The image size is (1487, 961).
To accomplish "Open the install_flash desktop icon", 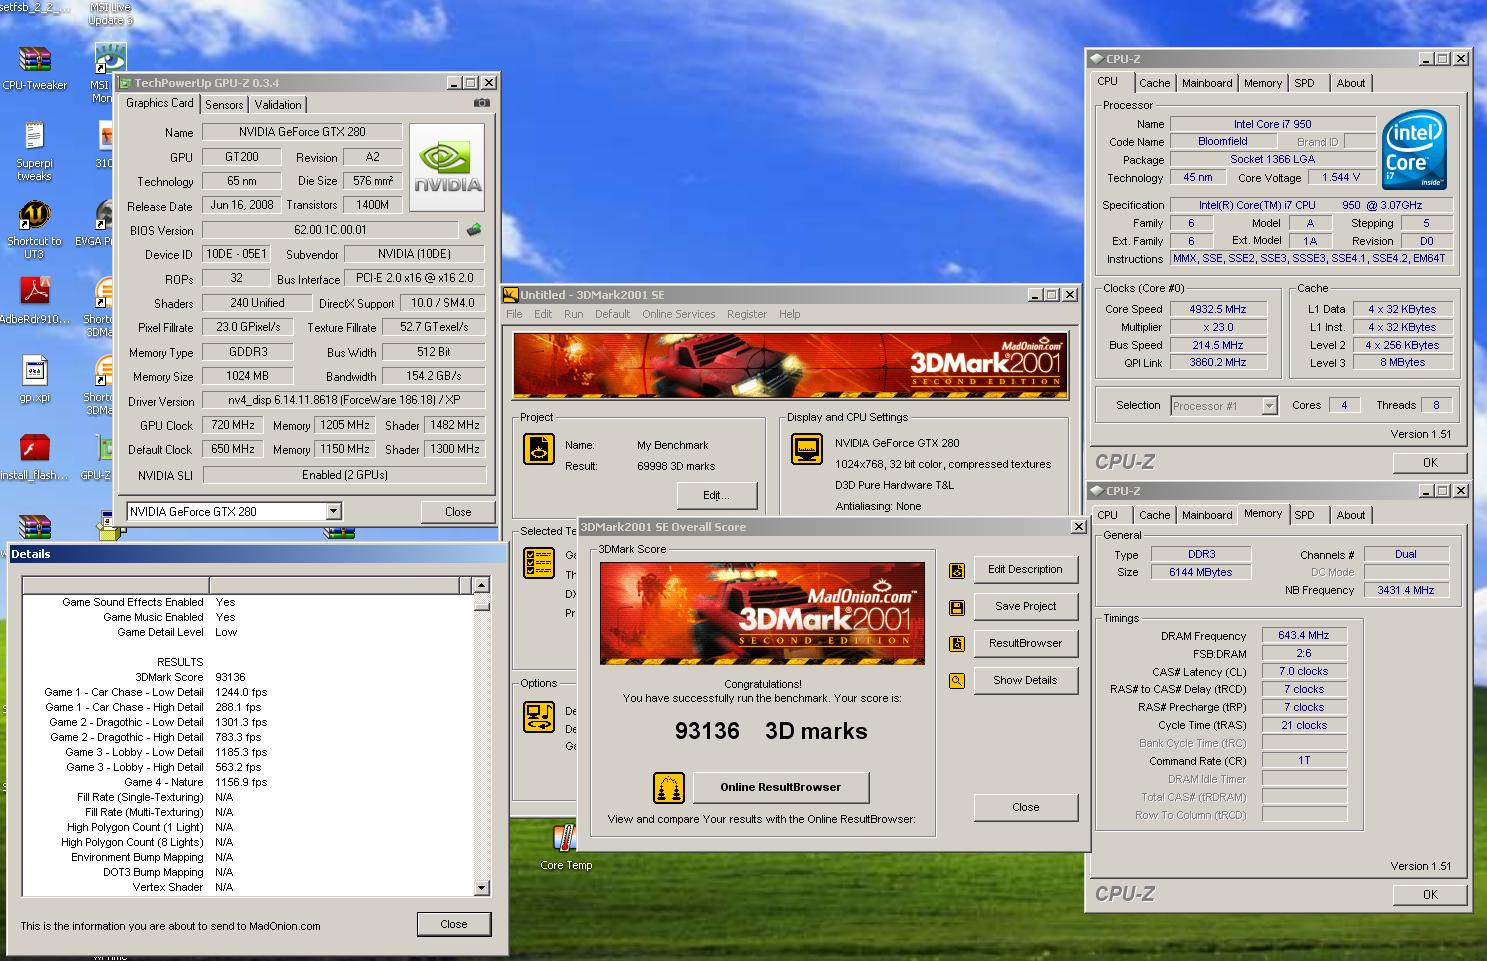I will point(34,448).
